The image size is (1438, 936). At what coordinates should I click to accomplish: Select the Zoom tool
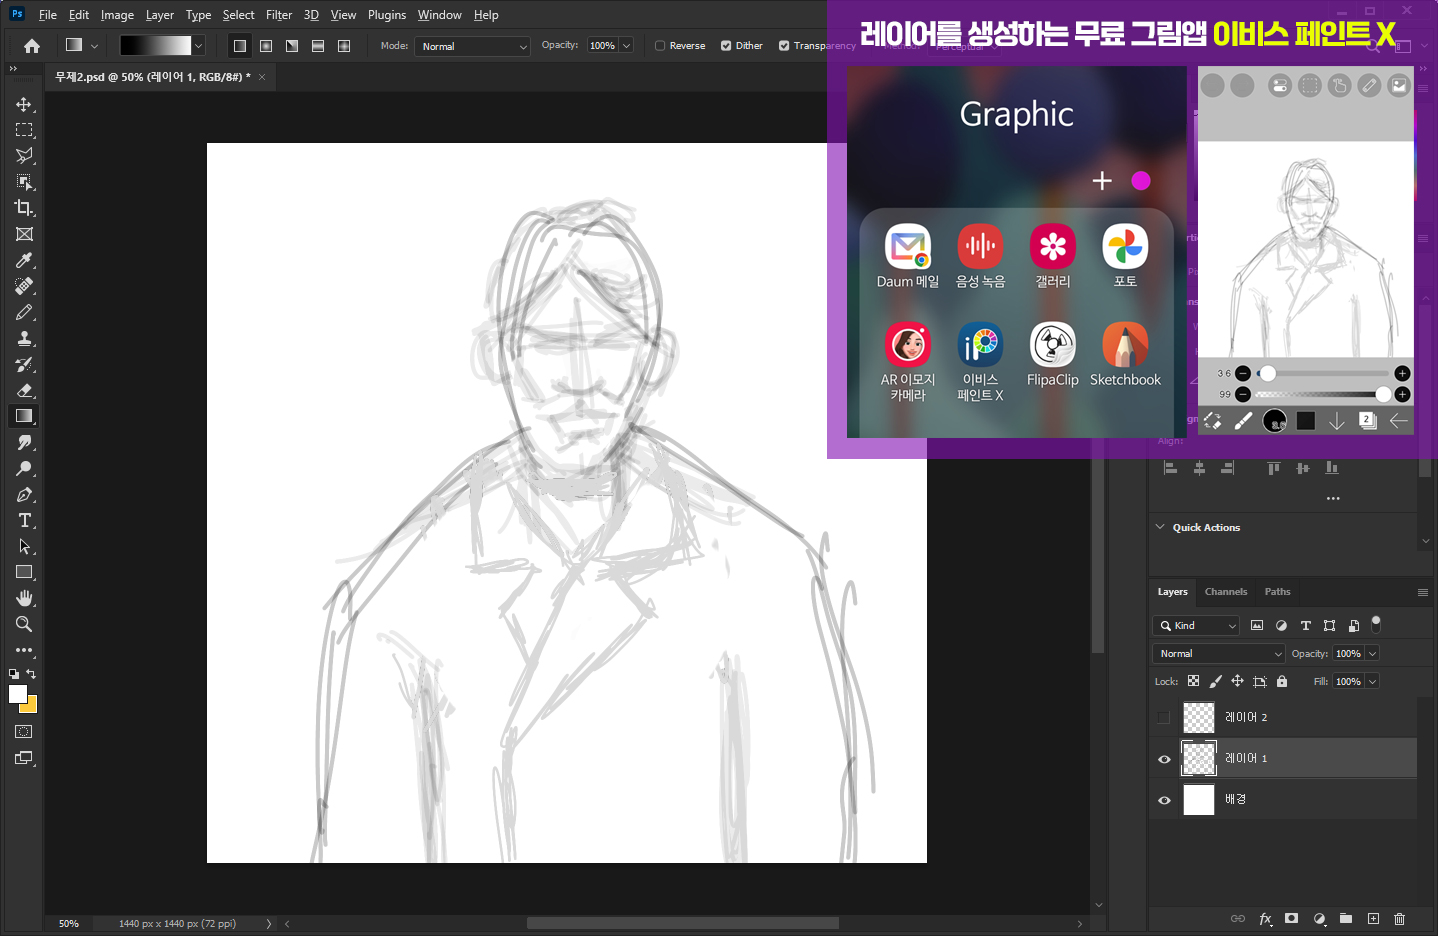pos(24,624)
